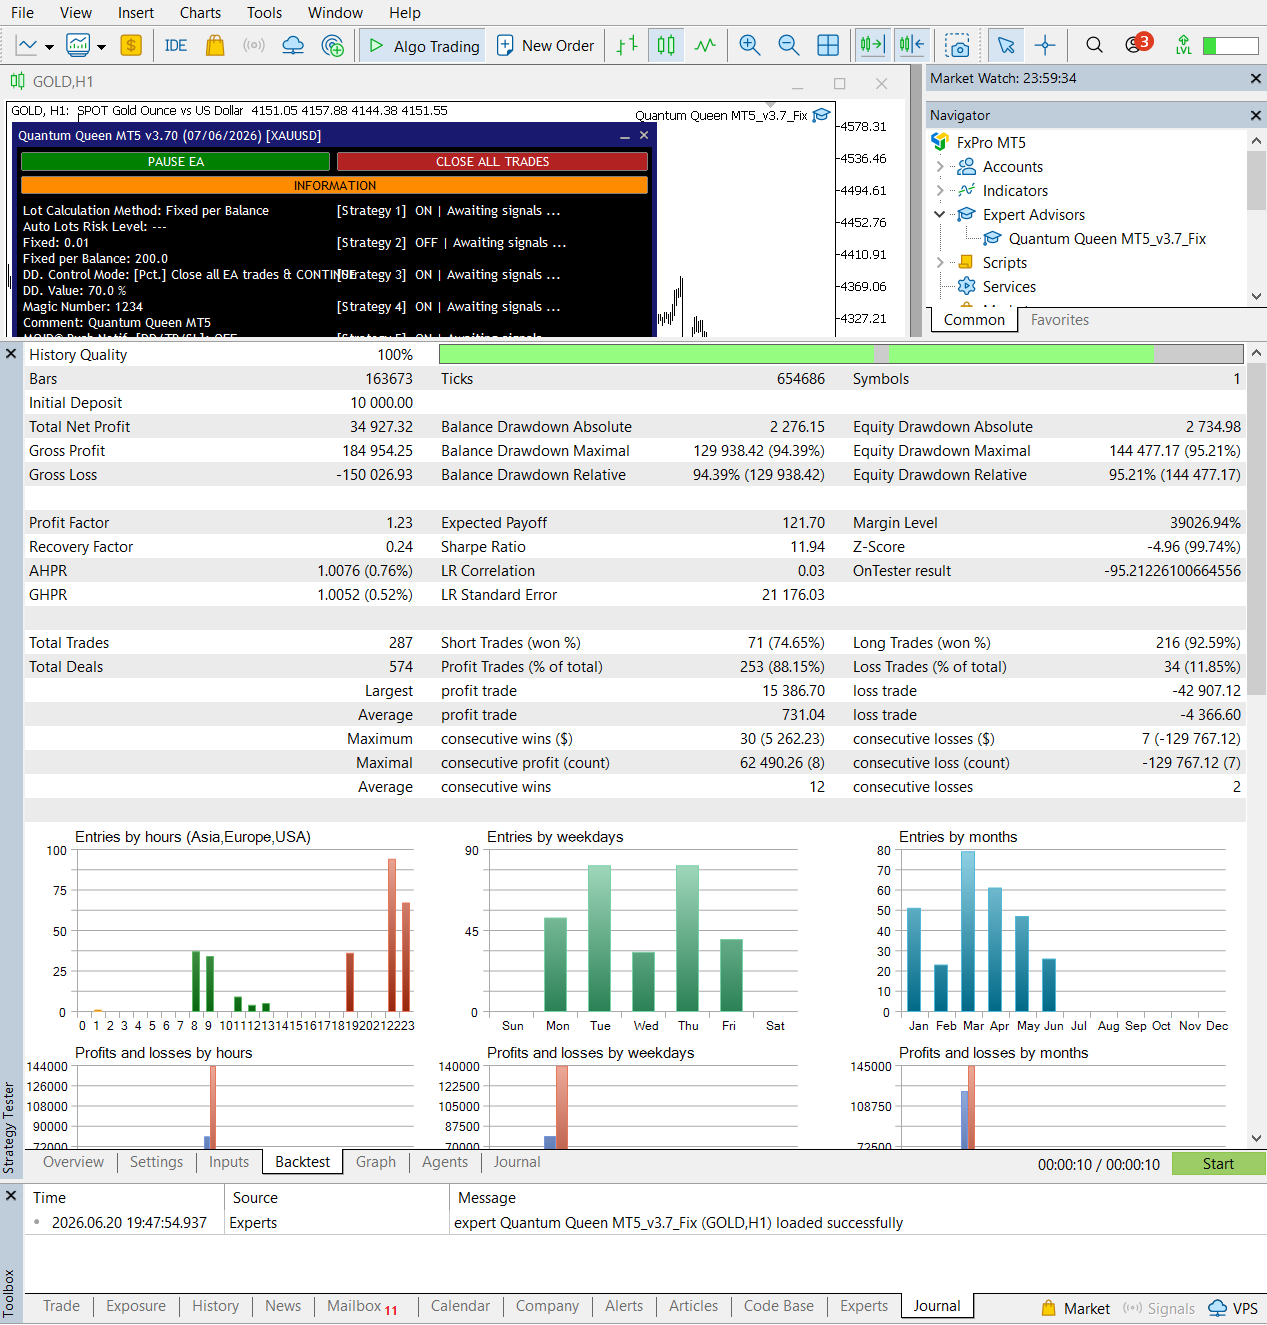Image resolution: width=1267 pixels, height=1325 pixels.
Task: Click the VPS globe plus icon
Action: [333, 45]
